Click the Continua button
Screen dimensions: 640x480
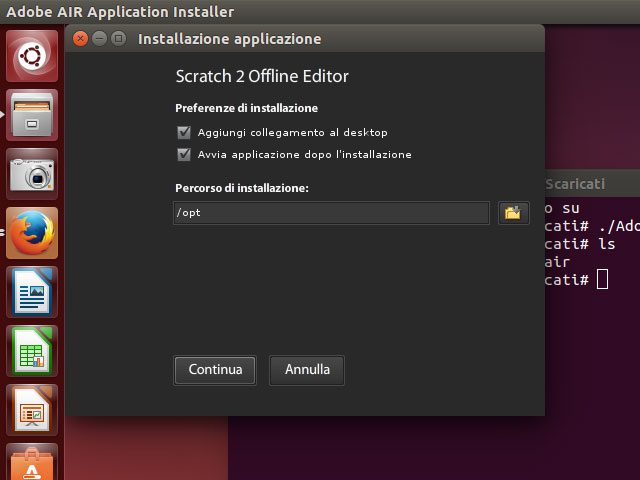(215, 370)
